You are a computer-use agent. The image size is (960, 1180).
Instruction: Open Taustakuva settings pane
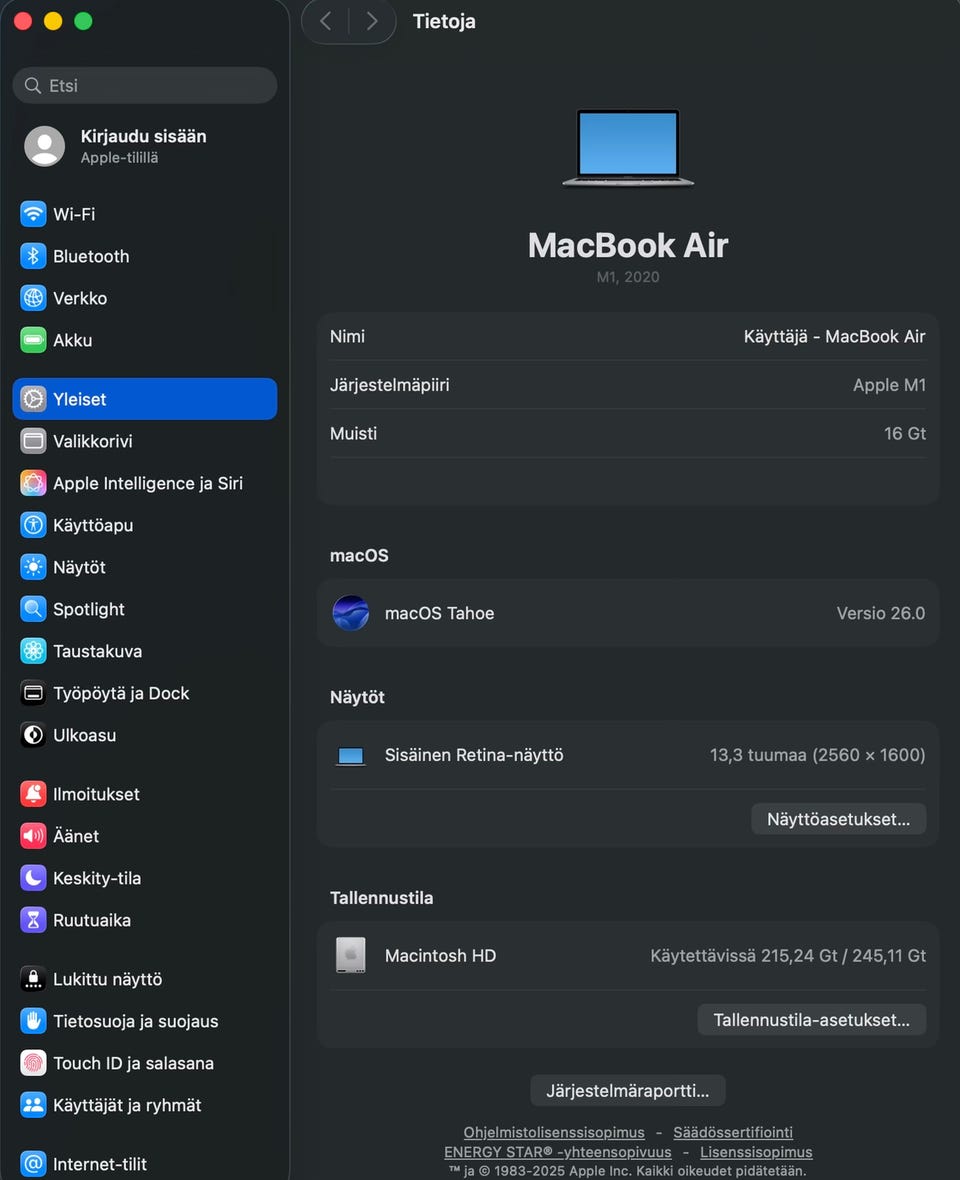[x=144, y=651]
